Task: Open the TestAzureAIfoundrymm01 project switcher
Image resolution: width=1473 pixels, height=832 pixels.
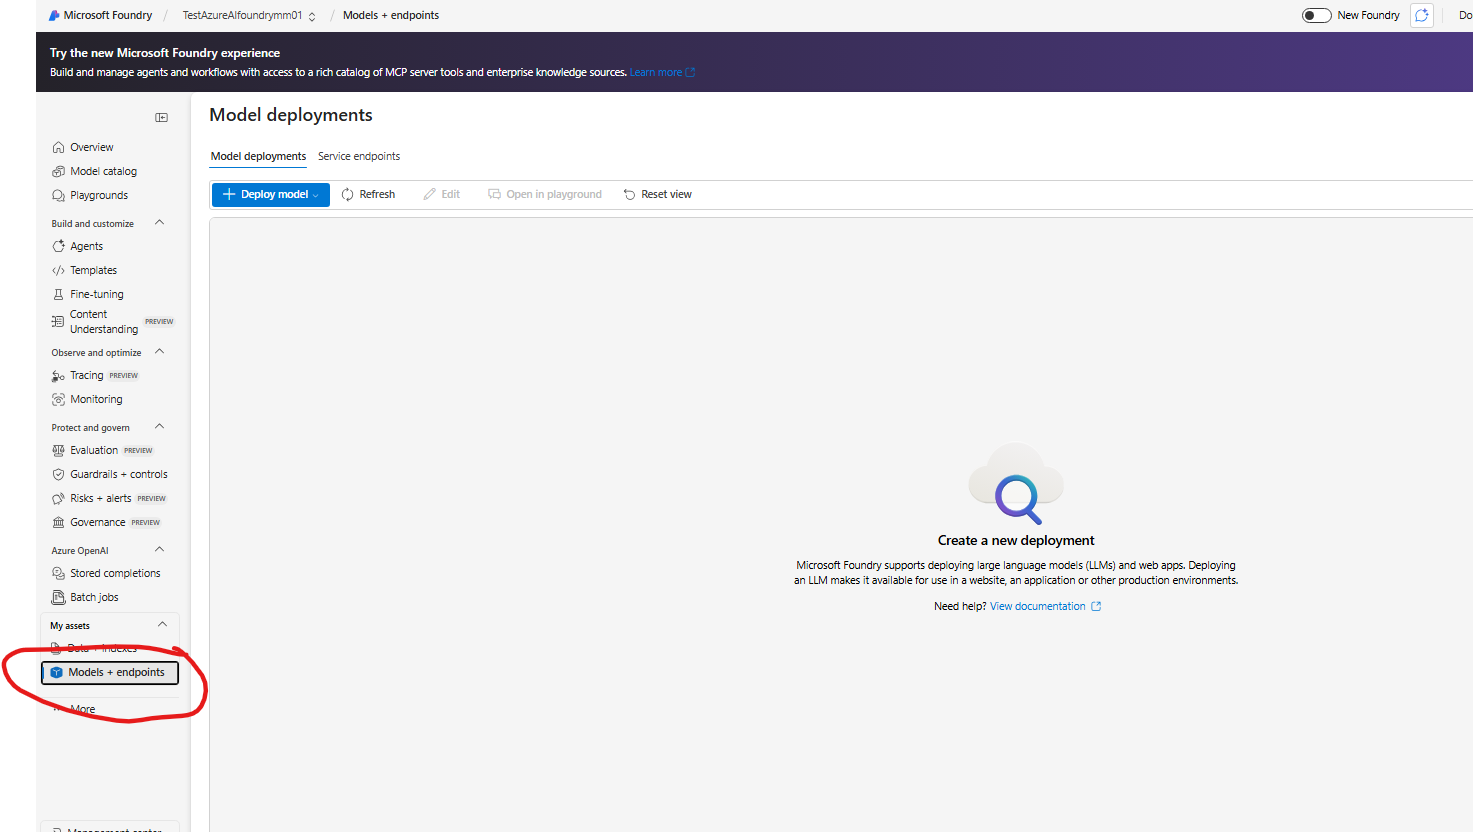Action: point(249,15)
